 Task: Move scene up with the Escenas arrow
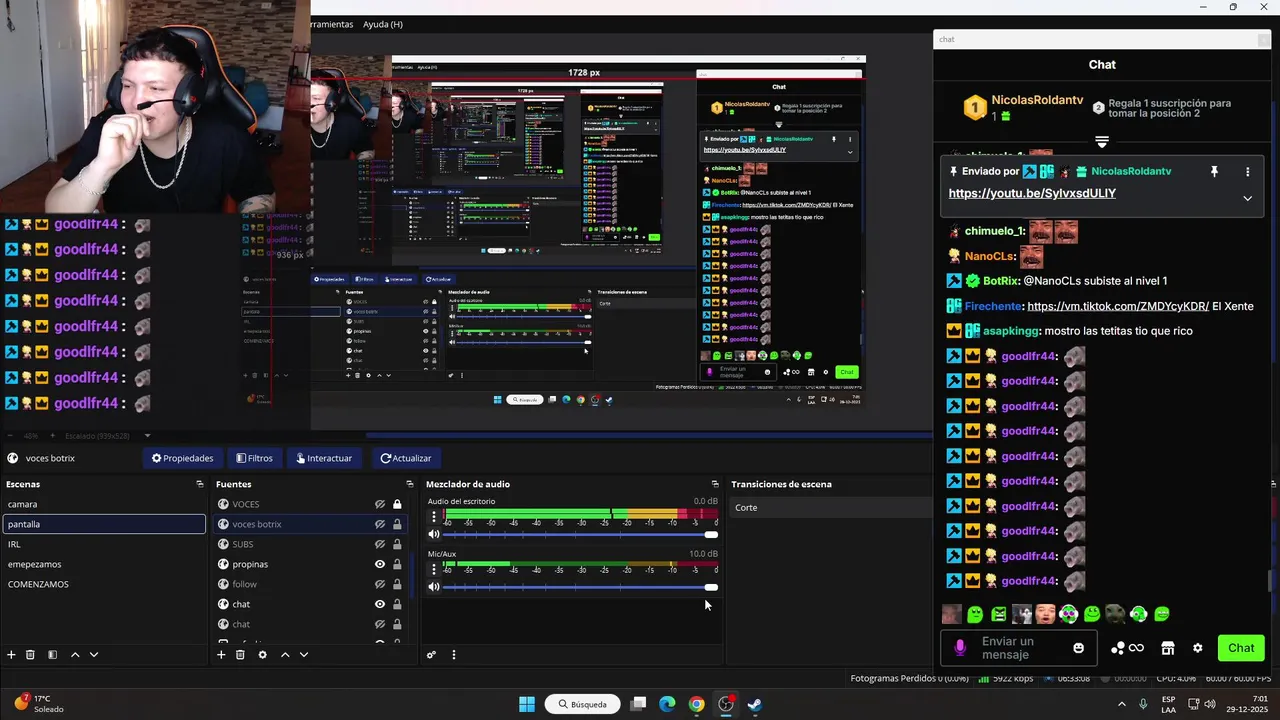(x=75, y=655)
